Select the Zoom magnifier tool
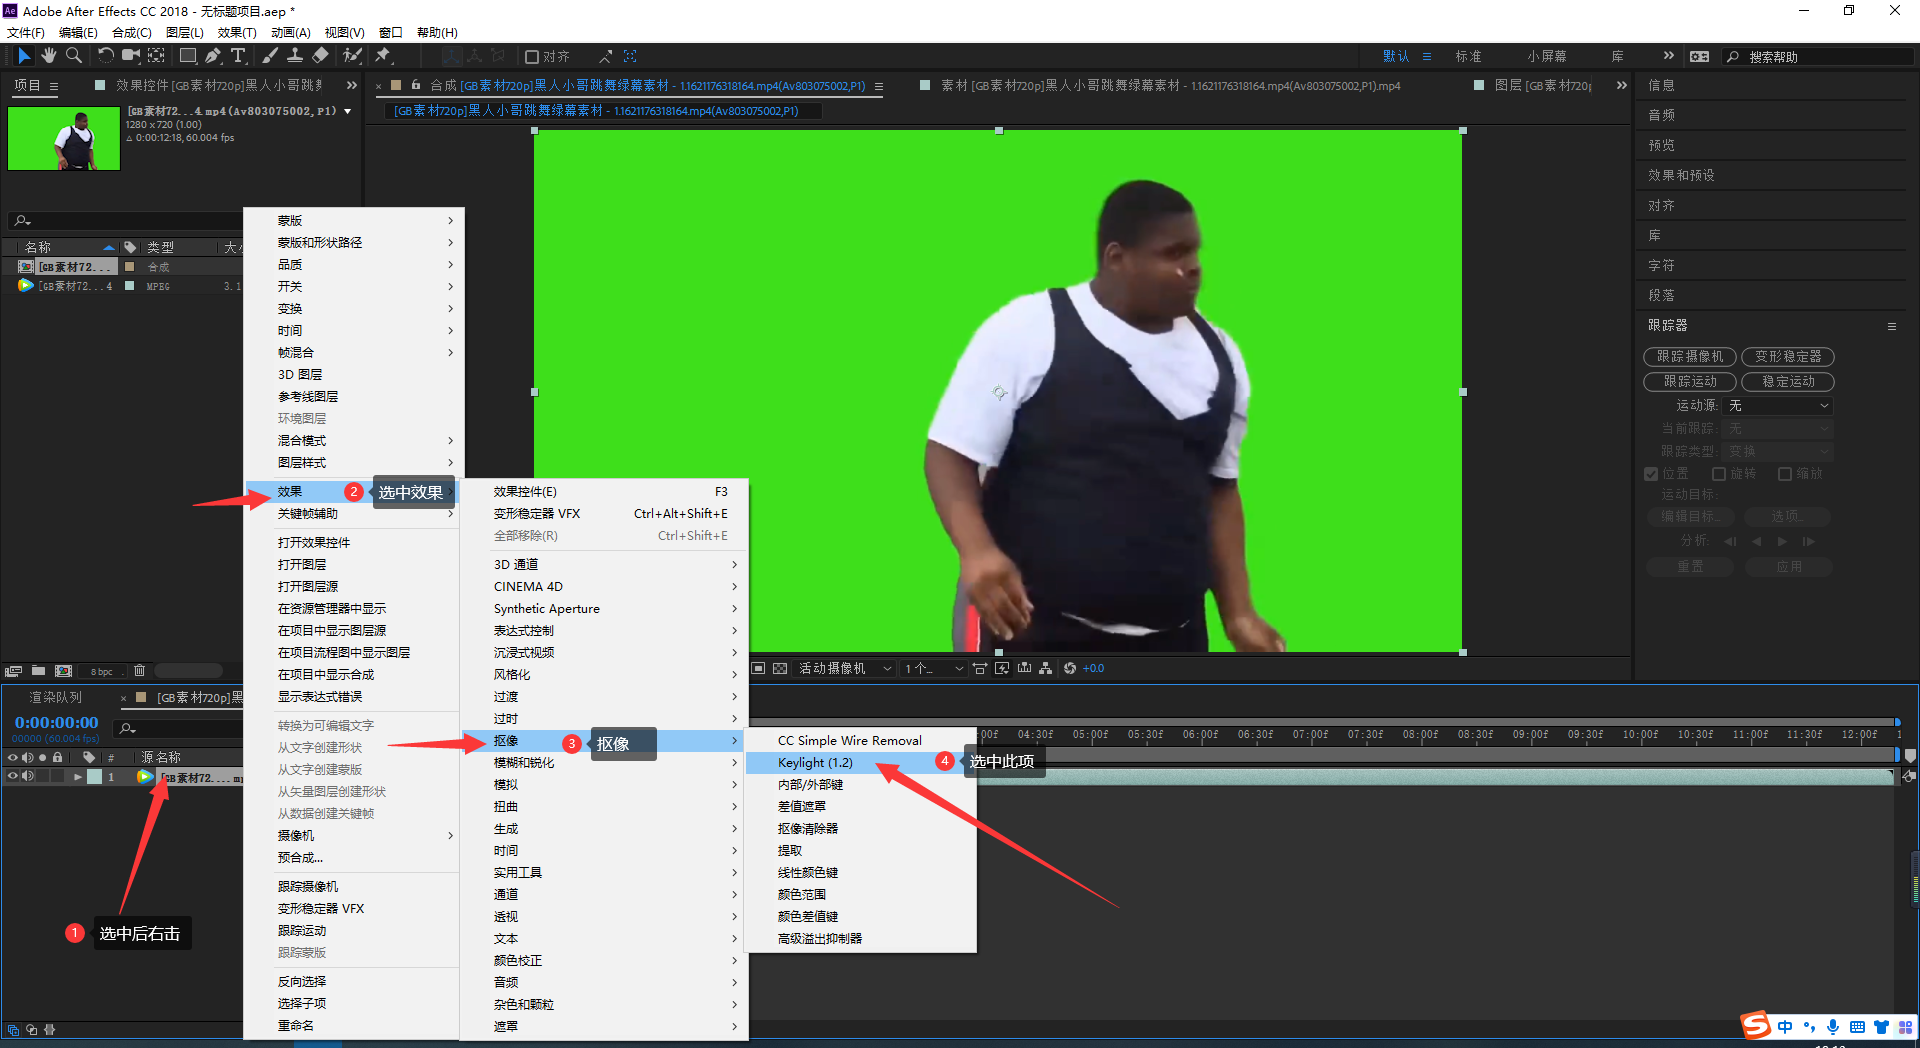The image size is (1920, 1048). tap(74, 56)
